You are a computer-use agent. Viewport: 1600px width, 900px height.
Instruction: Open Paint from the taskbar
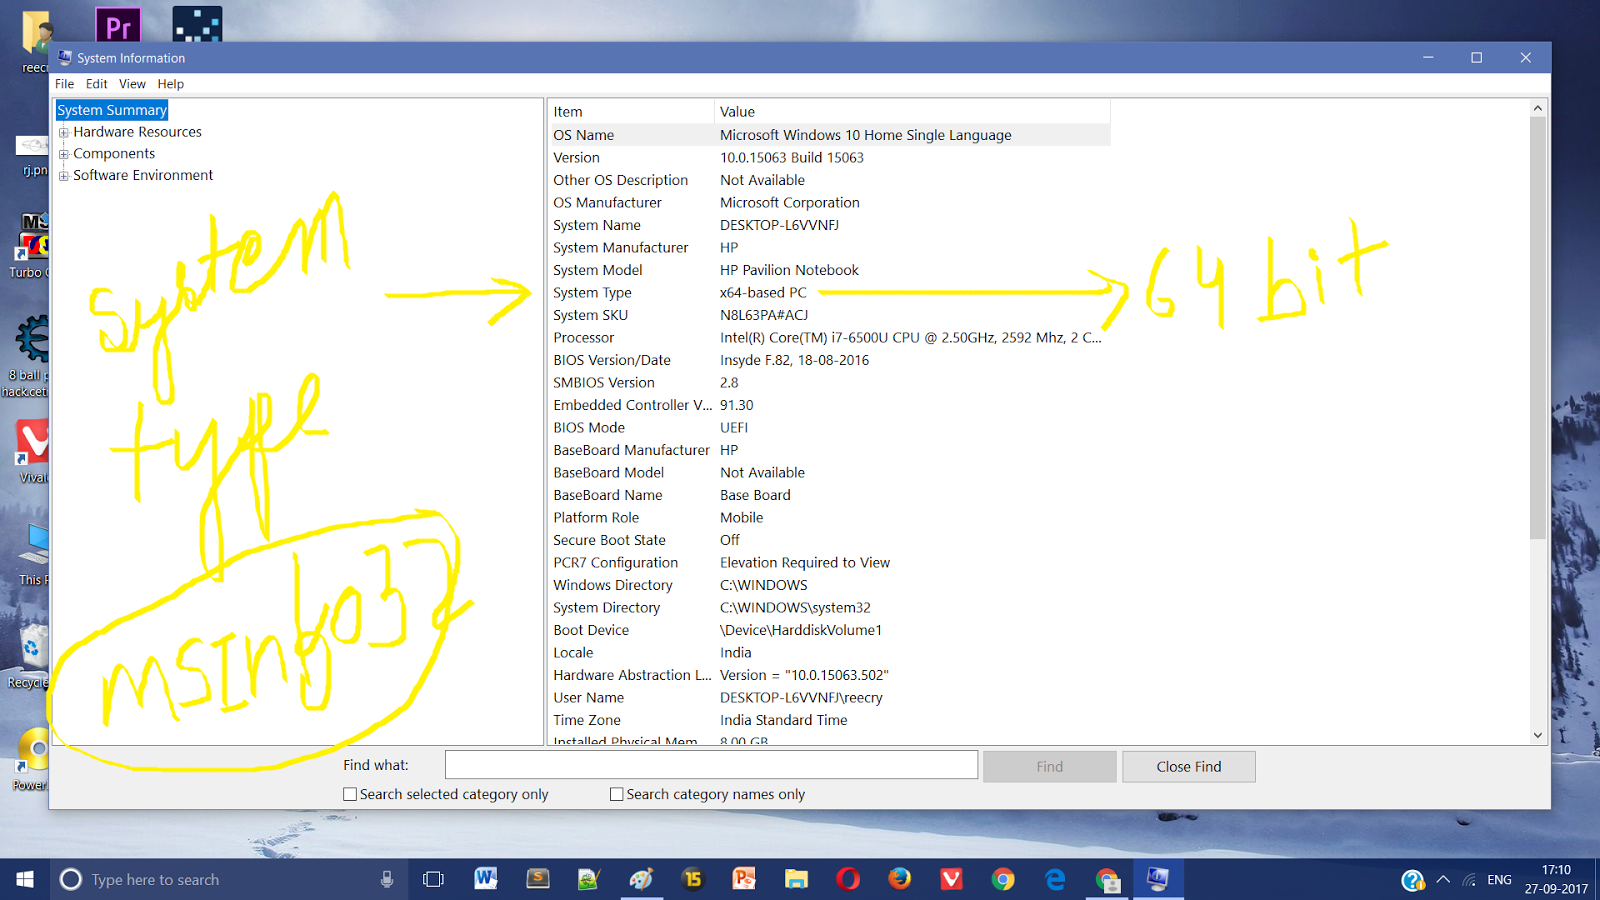click(x=641, y=879)
